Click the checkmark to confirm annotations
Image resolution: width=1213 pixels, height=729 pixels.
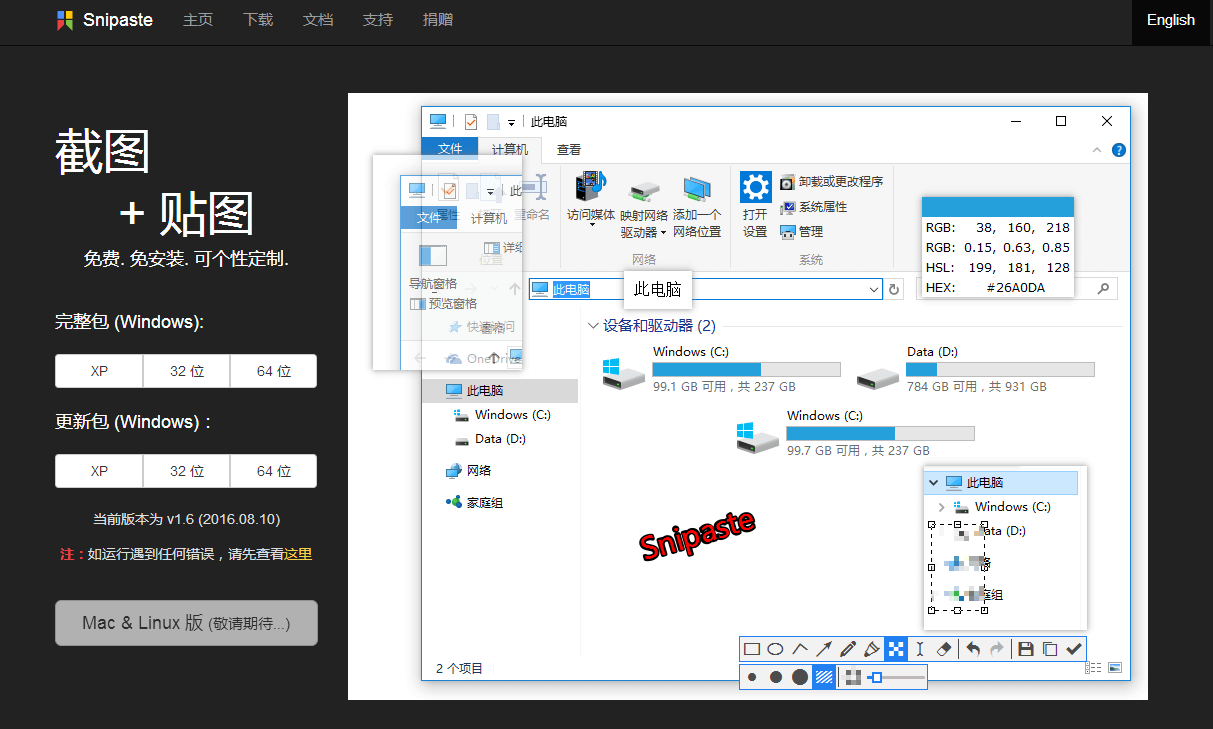(1073, 649)
